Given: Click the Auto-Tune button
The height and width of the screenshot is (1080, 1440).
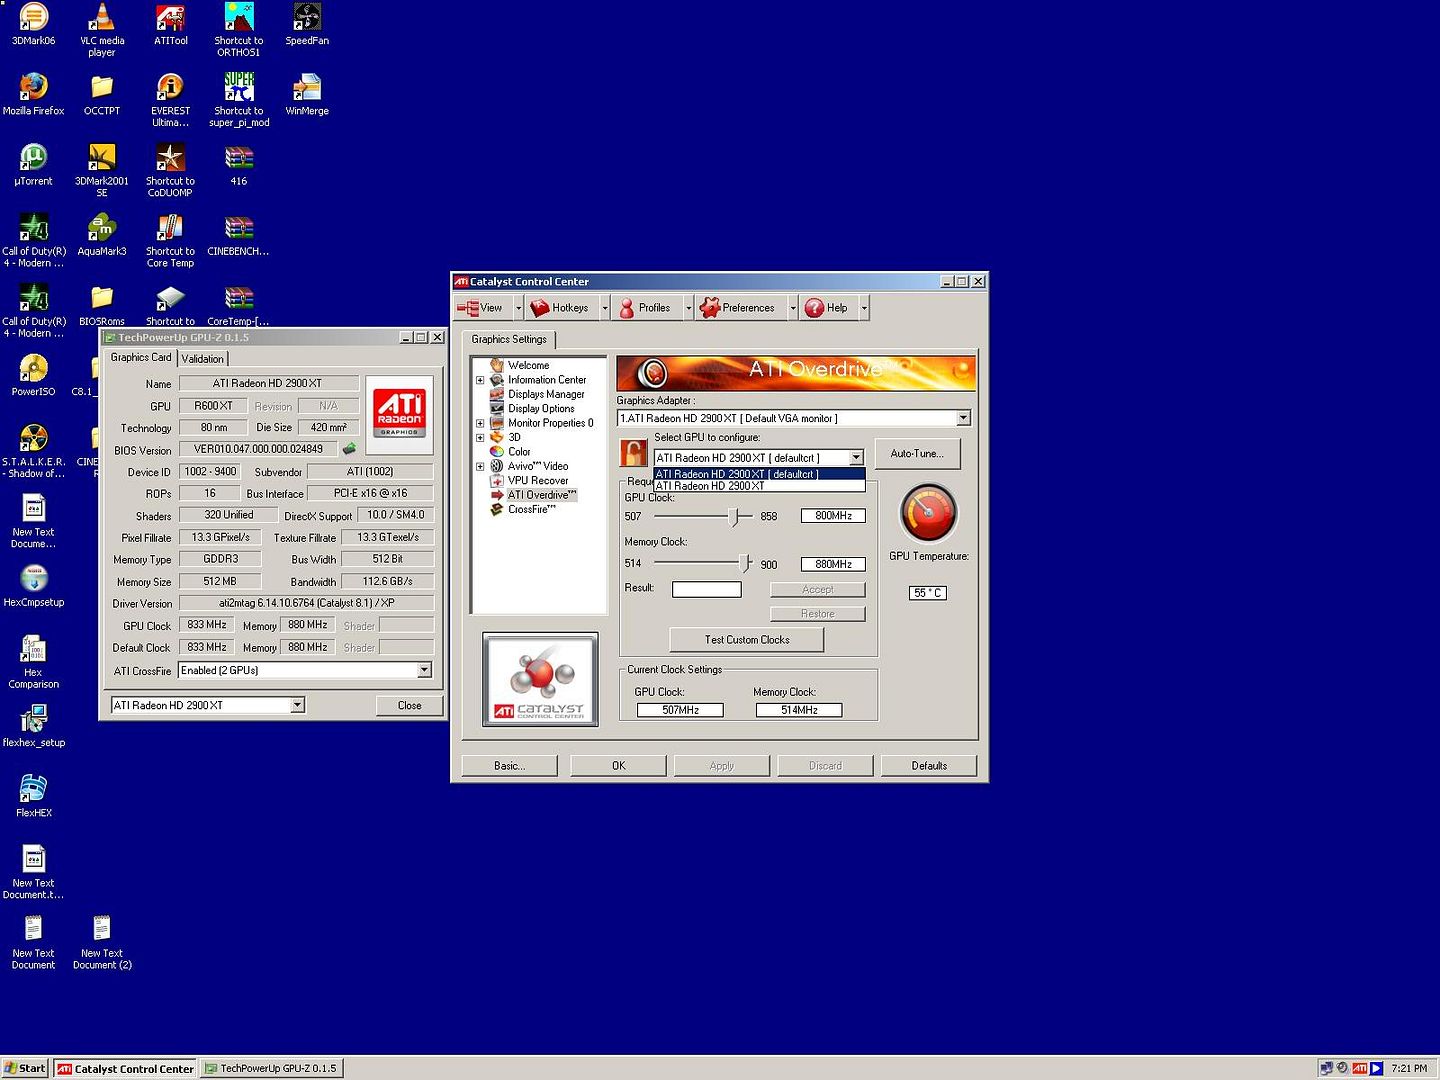Looking at the screenshot, I should 917,454.
